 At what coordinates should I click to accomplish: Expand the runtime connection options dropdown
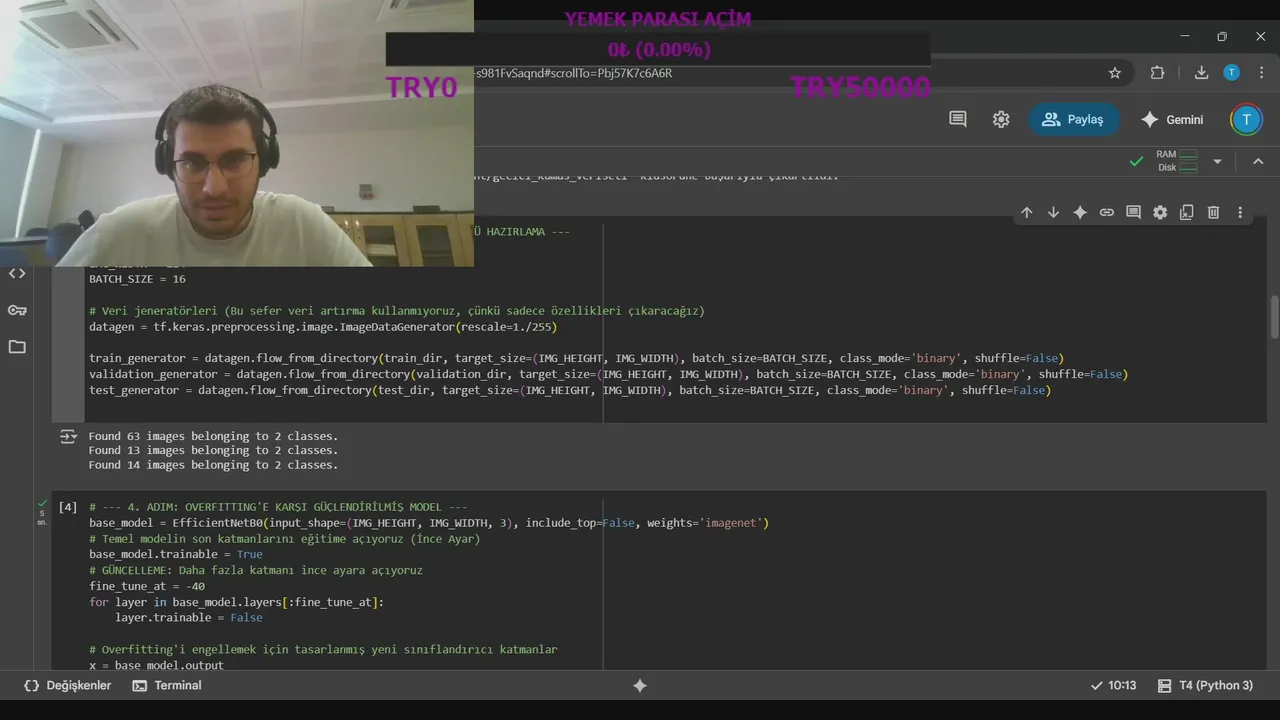[1217, 161]
